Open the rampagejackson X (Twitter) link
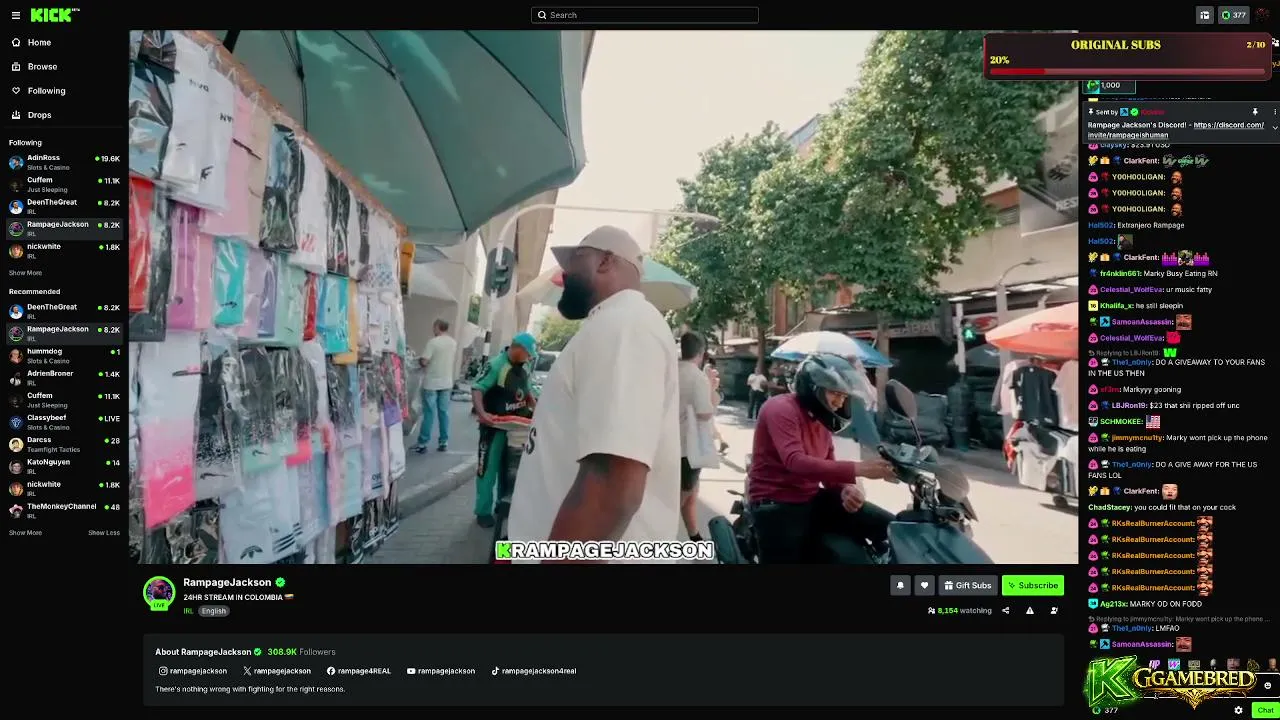1280x720 pixels. click(277, 671)
